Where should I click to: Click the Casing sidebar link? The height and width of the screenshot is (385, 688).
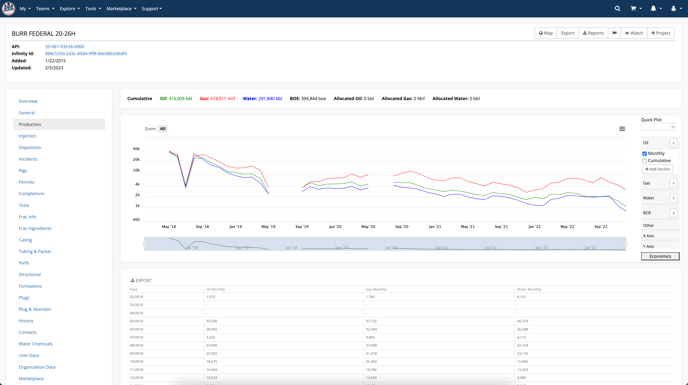pos(25,240)
